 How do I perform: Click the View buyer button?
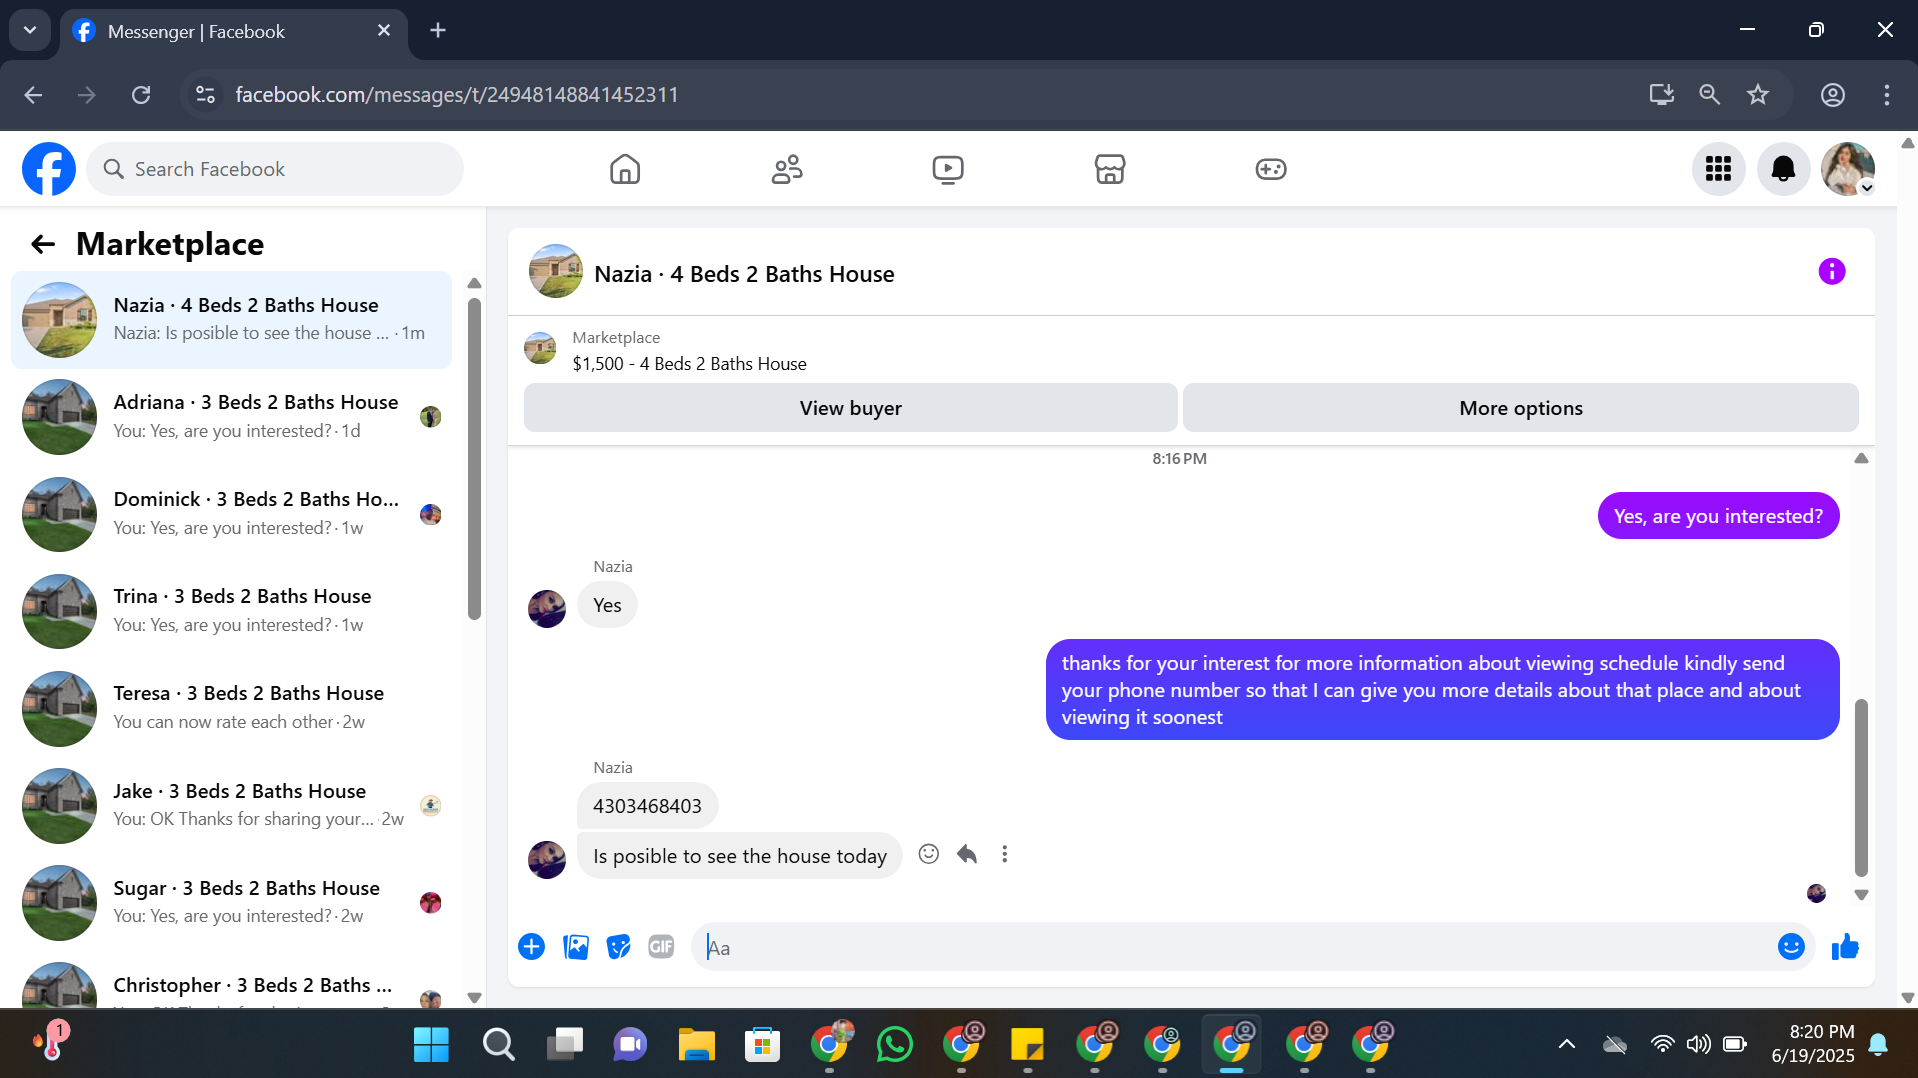pyautogui.click(x=850, y=408)
